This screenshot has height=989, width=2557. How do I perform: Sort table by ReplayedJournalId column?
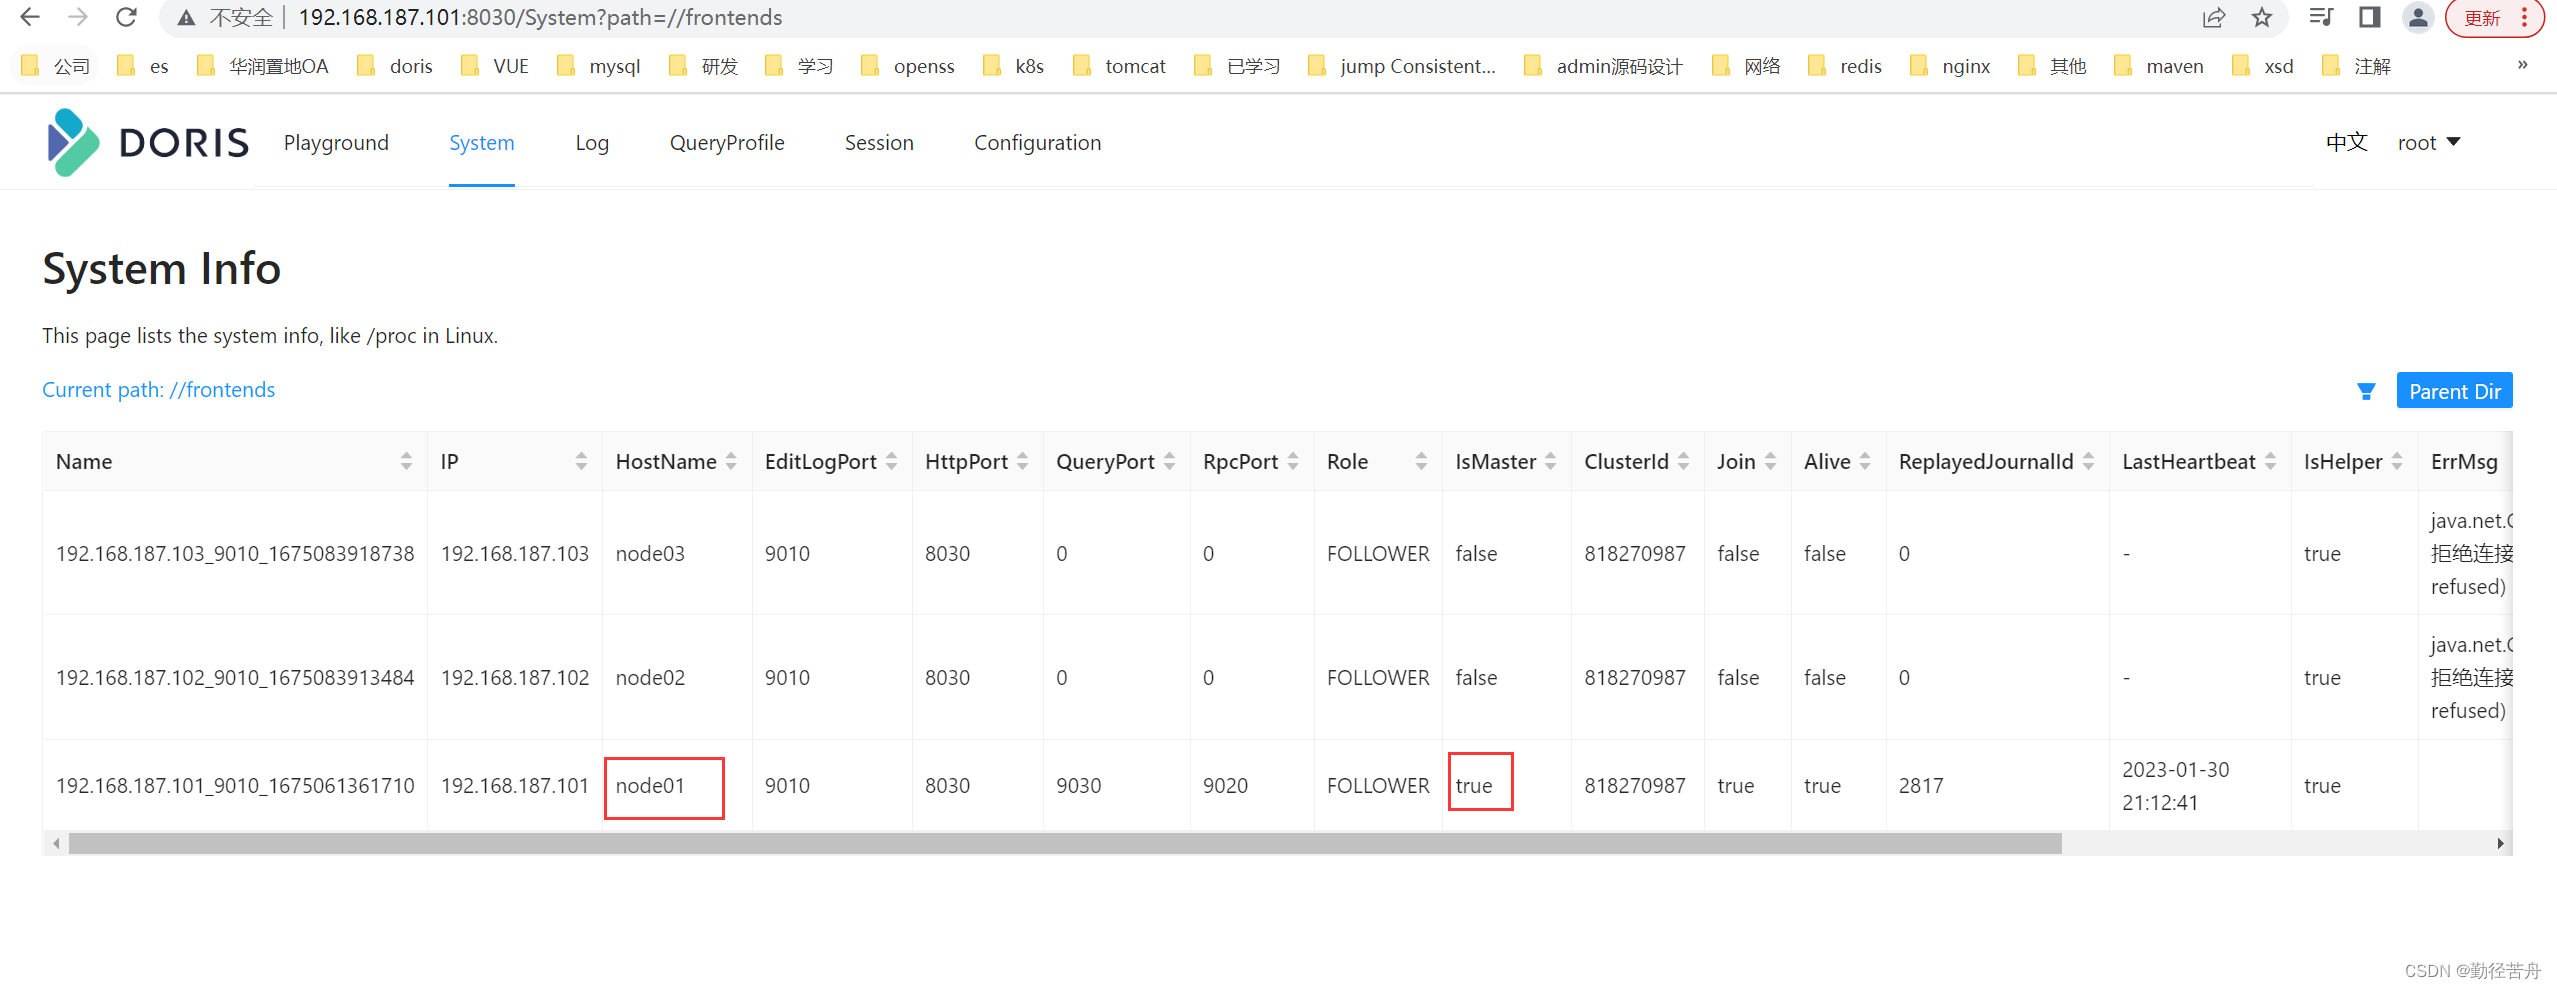coord(2088,461)
